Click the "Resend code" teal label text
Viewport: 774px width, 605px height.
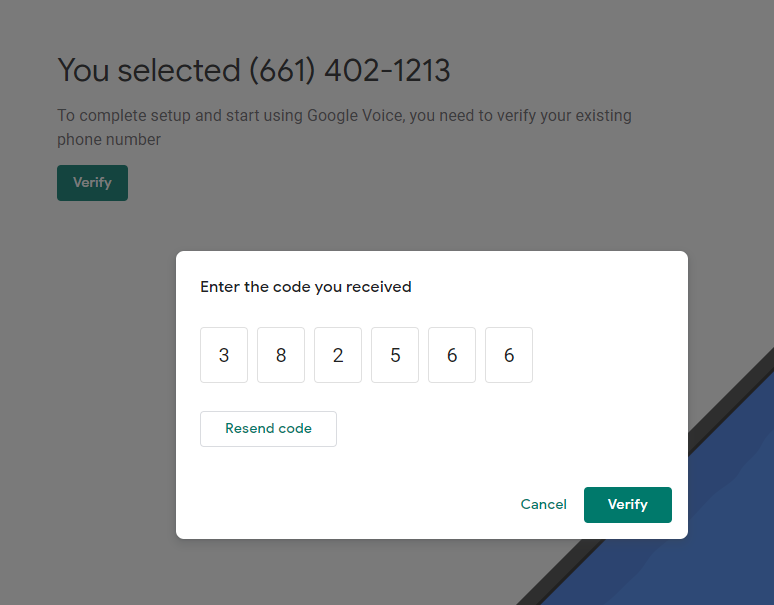point(269,428)
